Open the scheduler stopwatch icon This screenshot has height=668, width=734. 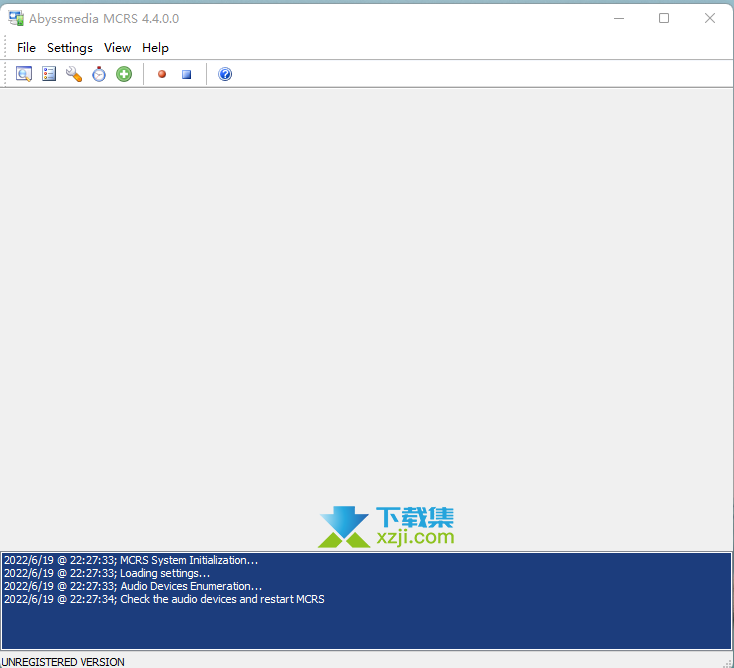click(99, 74)
